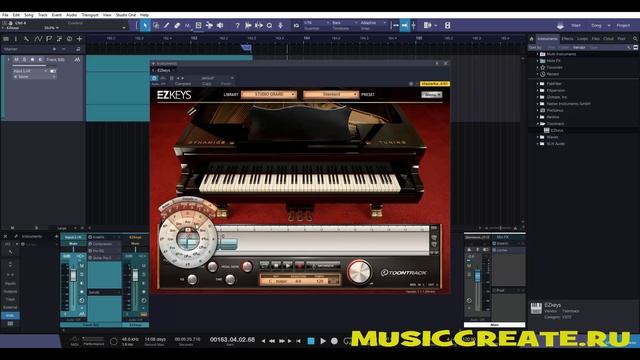Open the Song menu
This screenshot has height=360, width=640.
[x=29, y=15]
